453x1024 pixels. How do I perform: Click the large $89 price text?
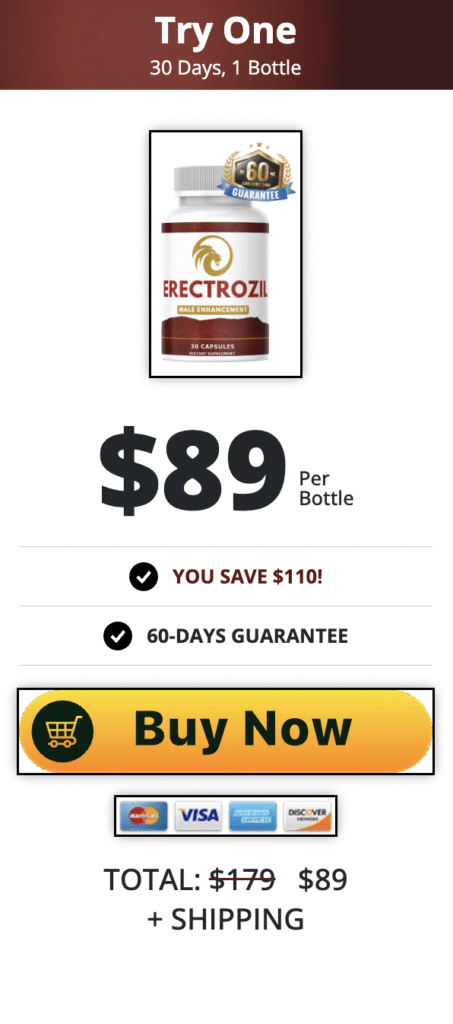click(x=193, y=471)
